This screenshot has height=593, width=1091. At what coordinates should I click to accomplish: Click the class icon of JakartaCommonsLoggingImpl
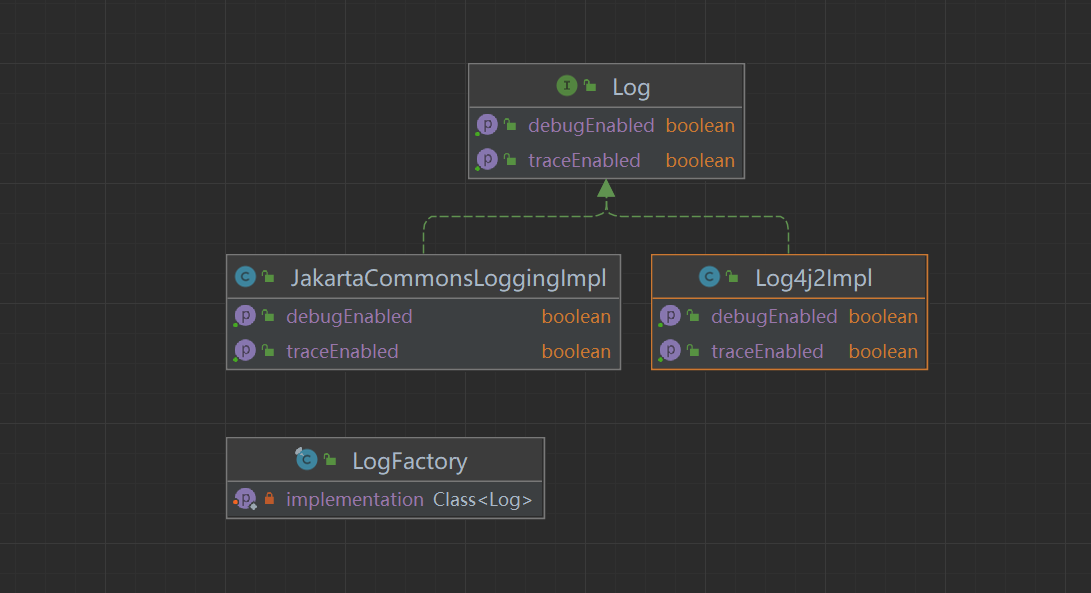tap(245, 278)
